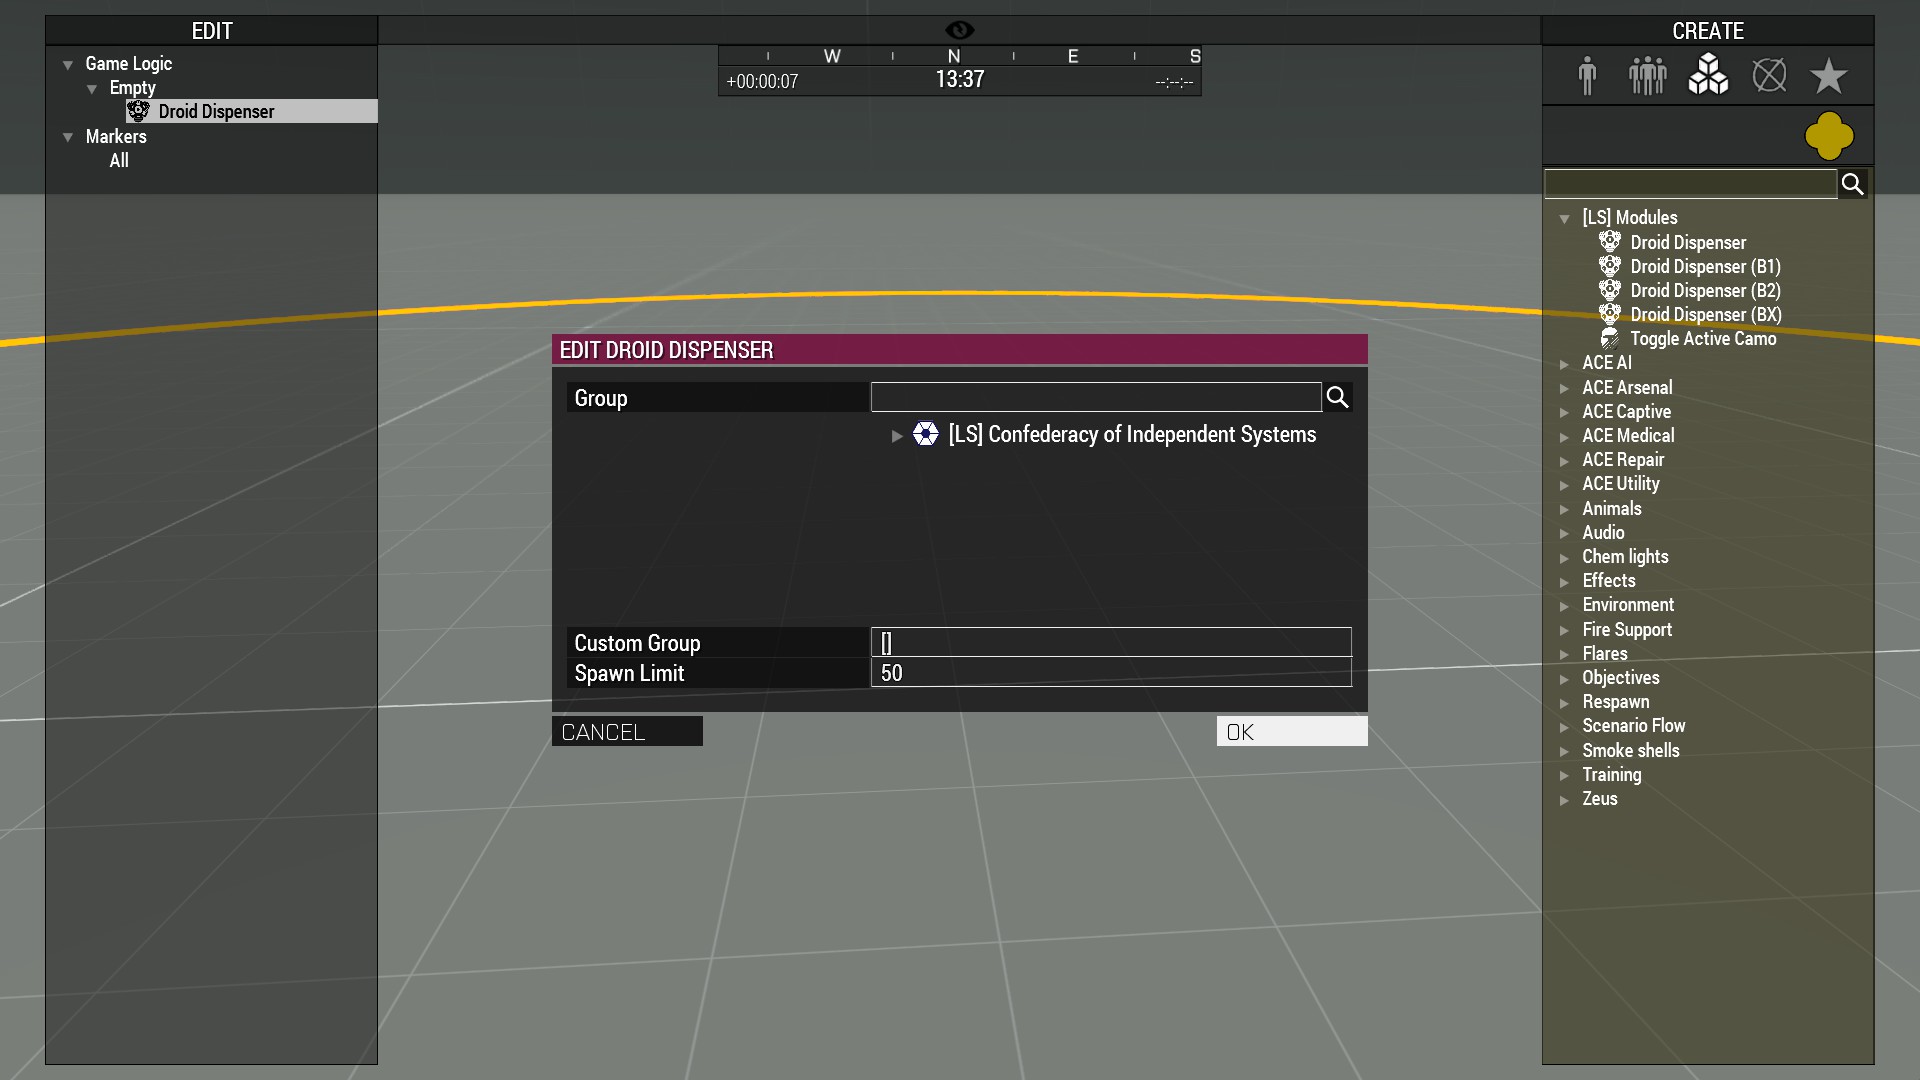Expand the Confederacy of Independent Systems group

[897, 435]
